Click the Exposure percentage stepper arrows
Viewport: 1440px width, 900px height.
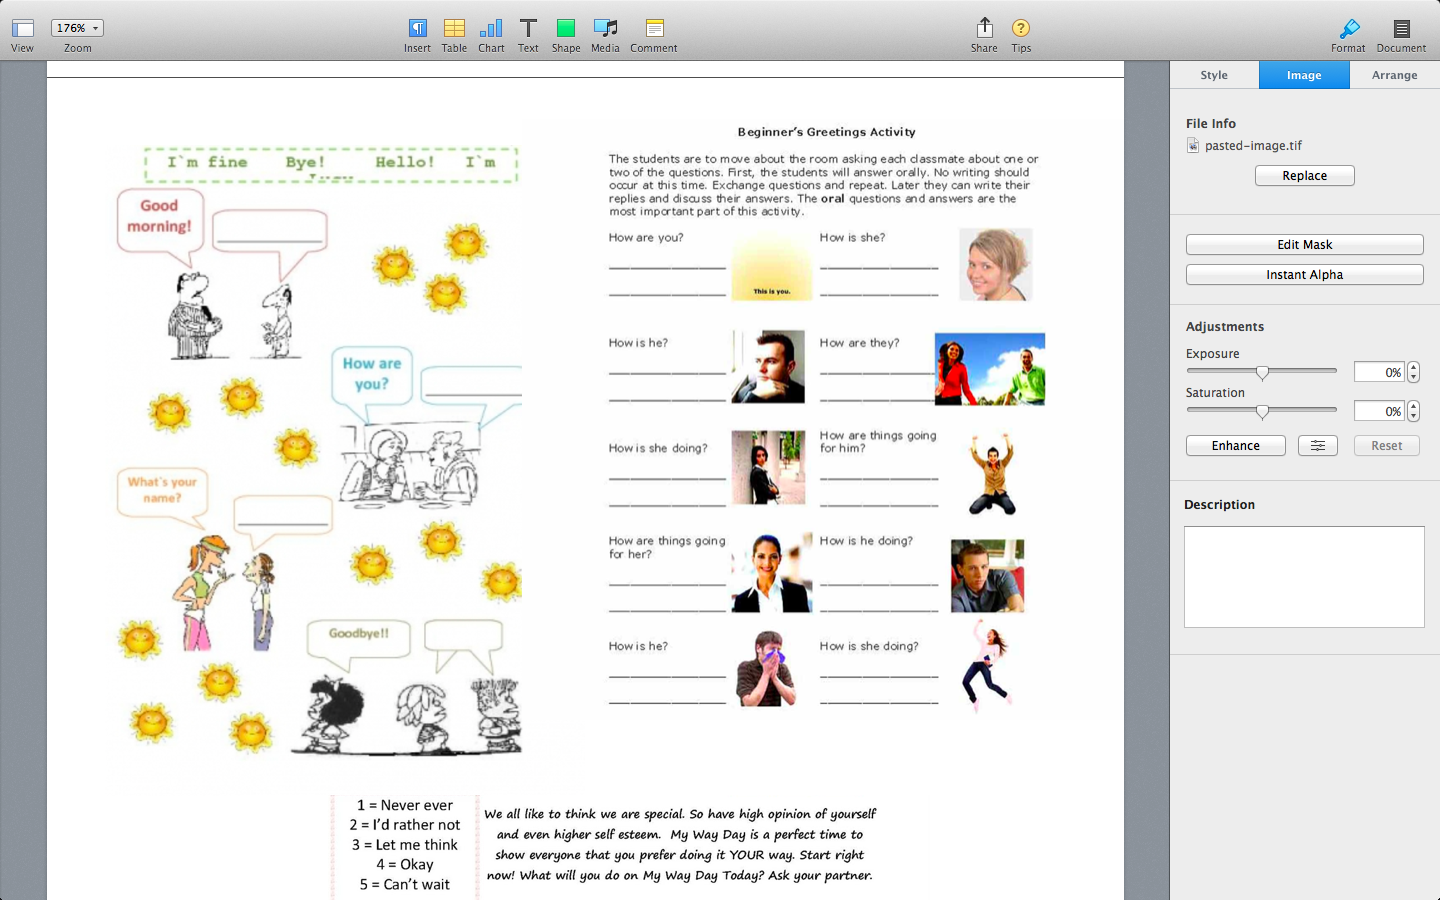(1413, 372)
